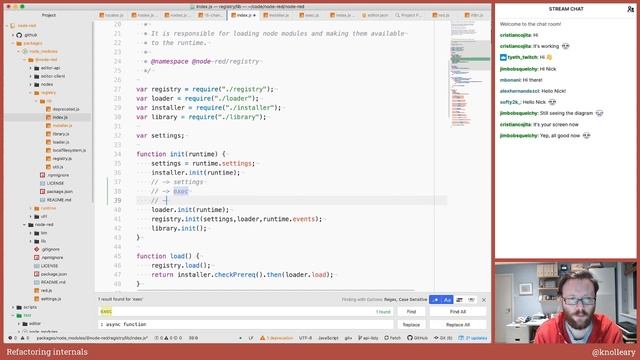640x360 pixels.
Task: Expand the scripts folder
Action: tap(13, 307)
